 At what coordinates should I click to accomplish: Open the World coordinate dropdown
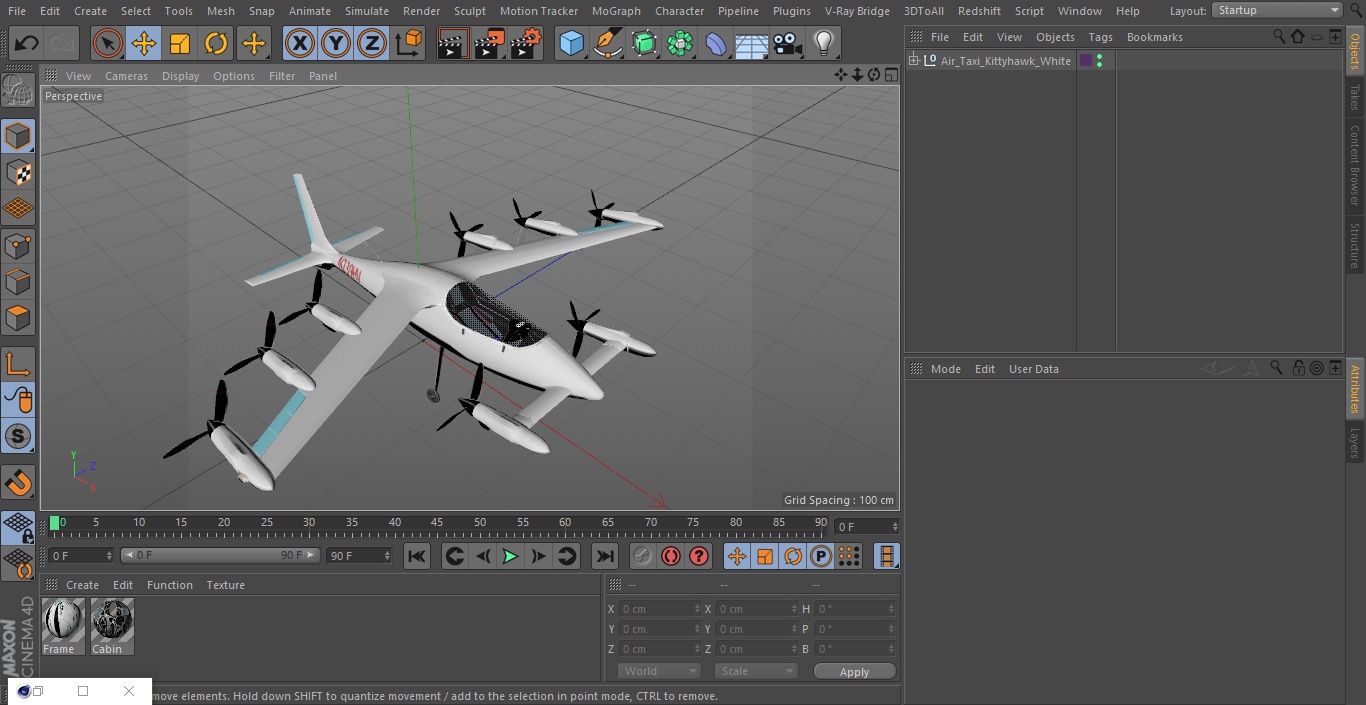pos(659,671)
